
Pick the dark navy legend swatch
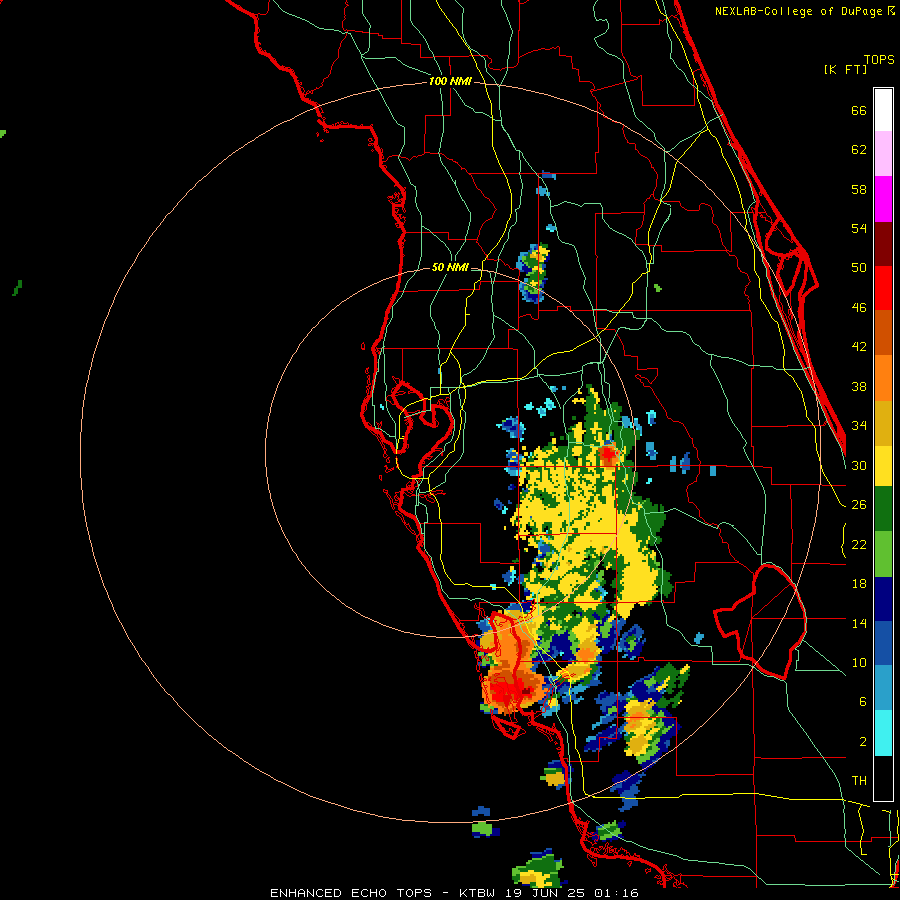(x=883, y=600)
